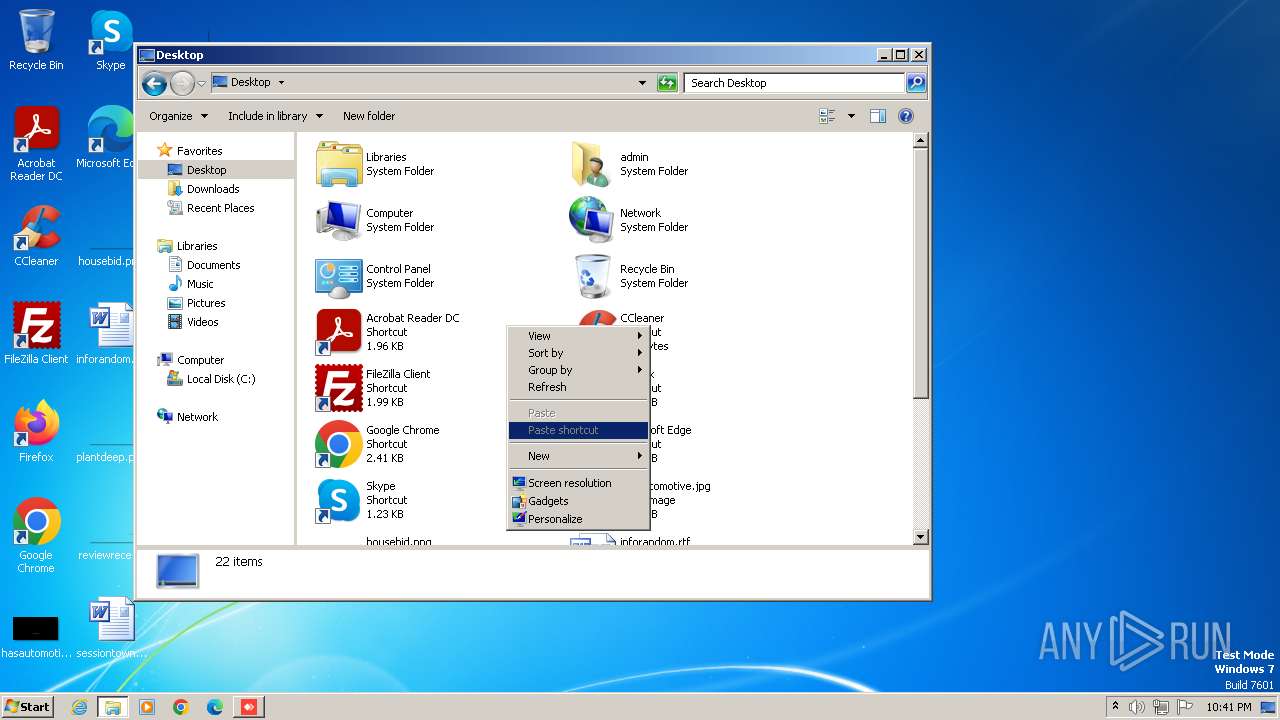Click the Search Desktop input field

coord(795,83)
